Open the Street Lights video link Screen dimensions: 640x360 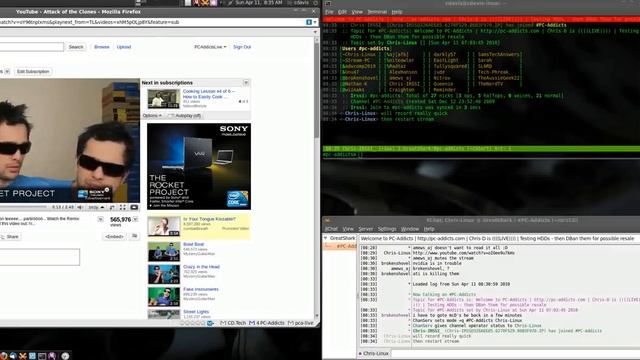[196, 311]
